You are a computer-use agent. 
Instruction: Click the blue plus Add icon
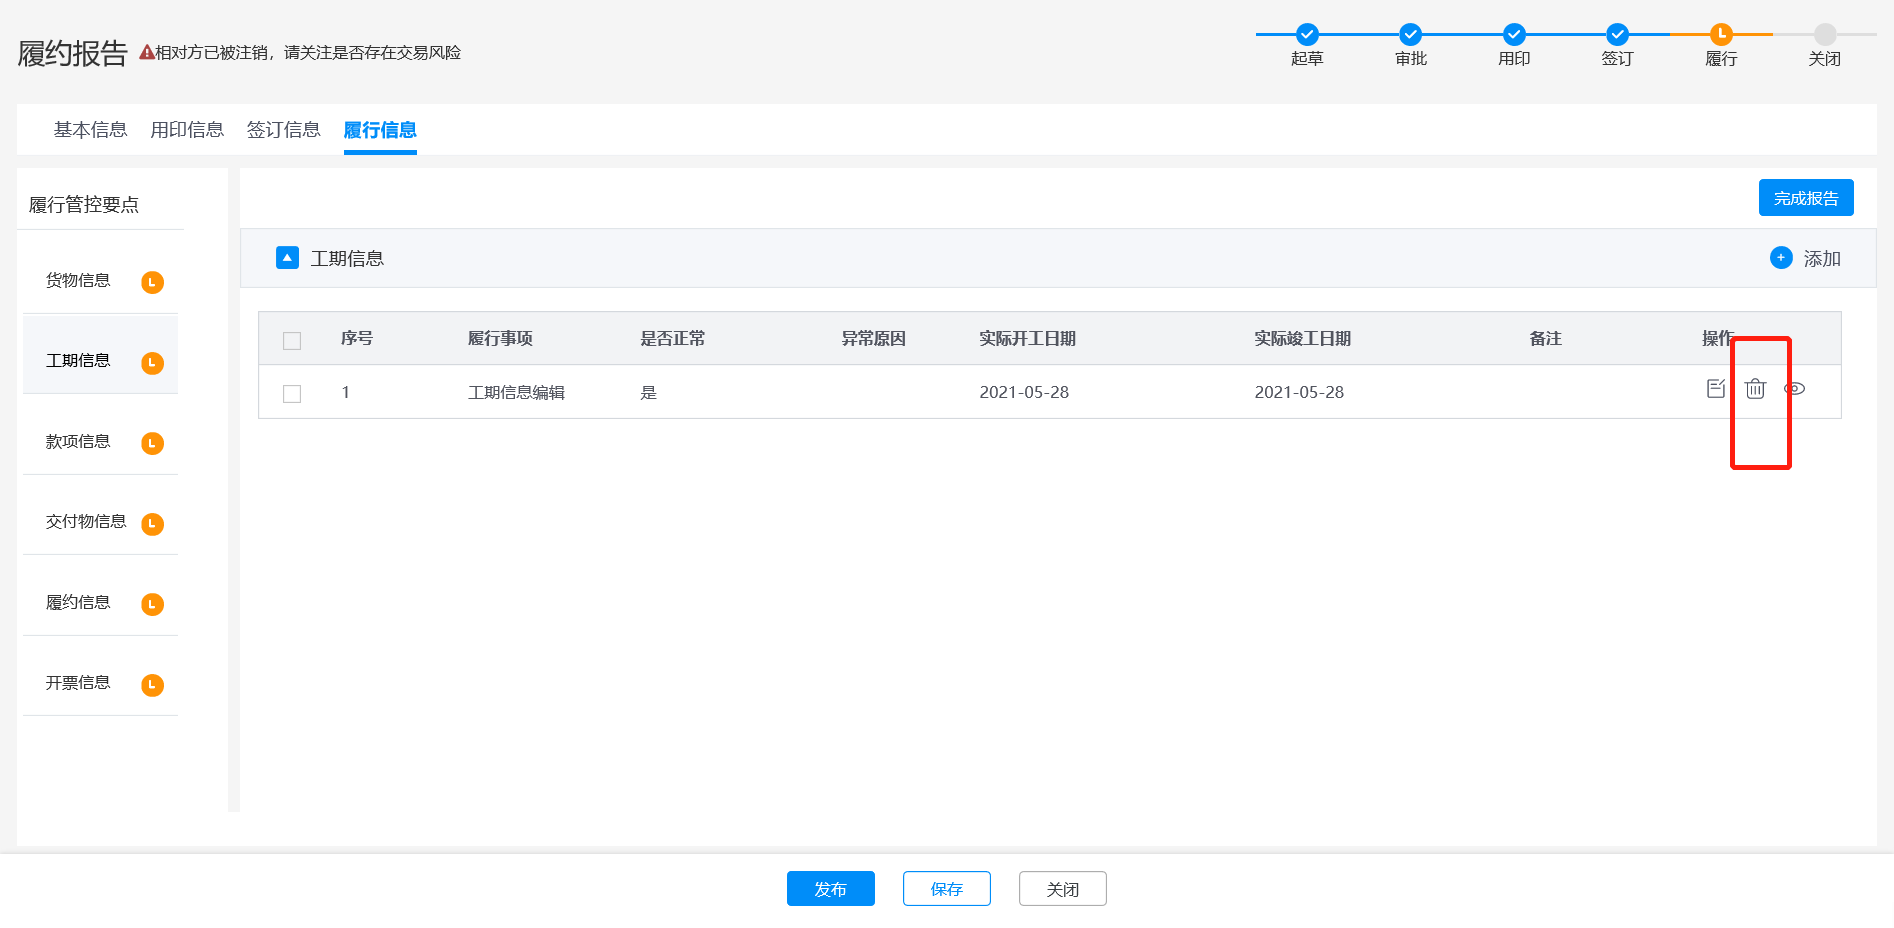pyautogui.click(x=1780, y=258)
